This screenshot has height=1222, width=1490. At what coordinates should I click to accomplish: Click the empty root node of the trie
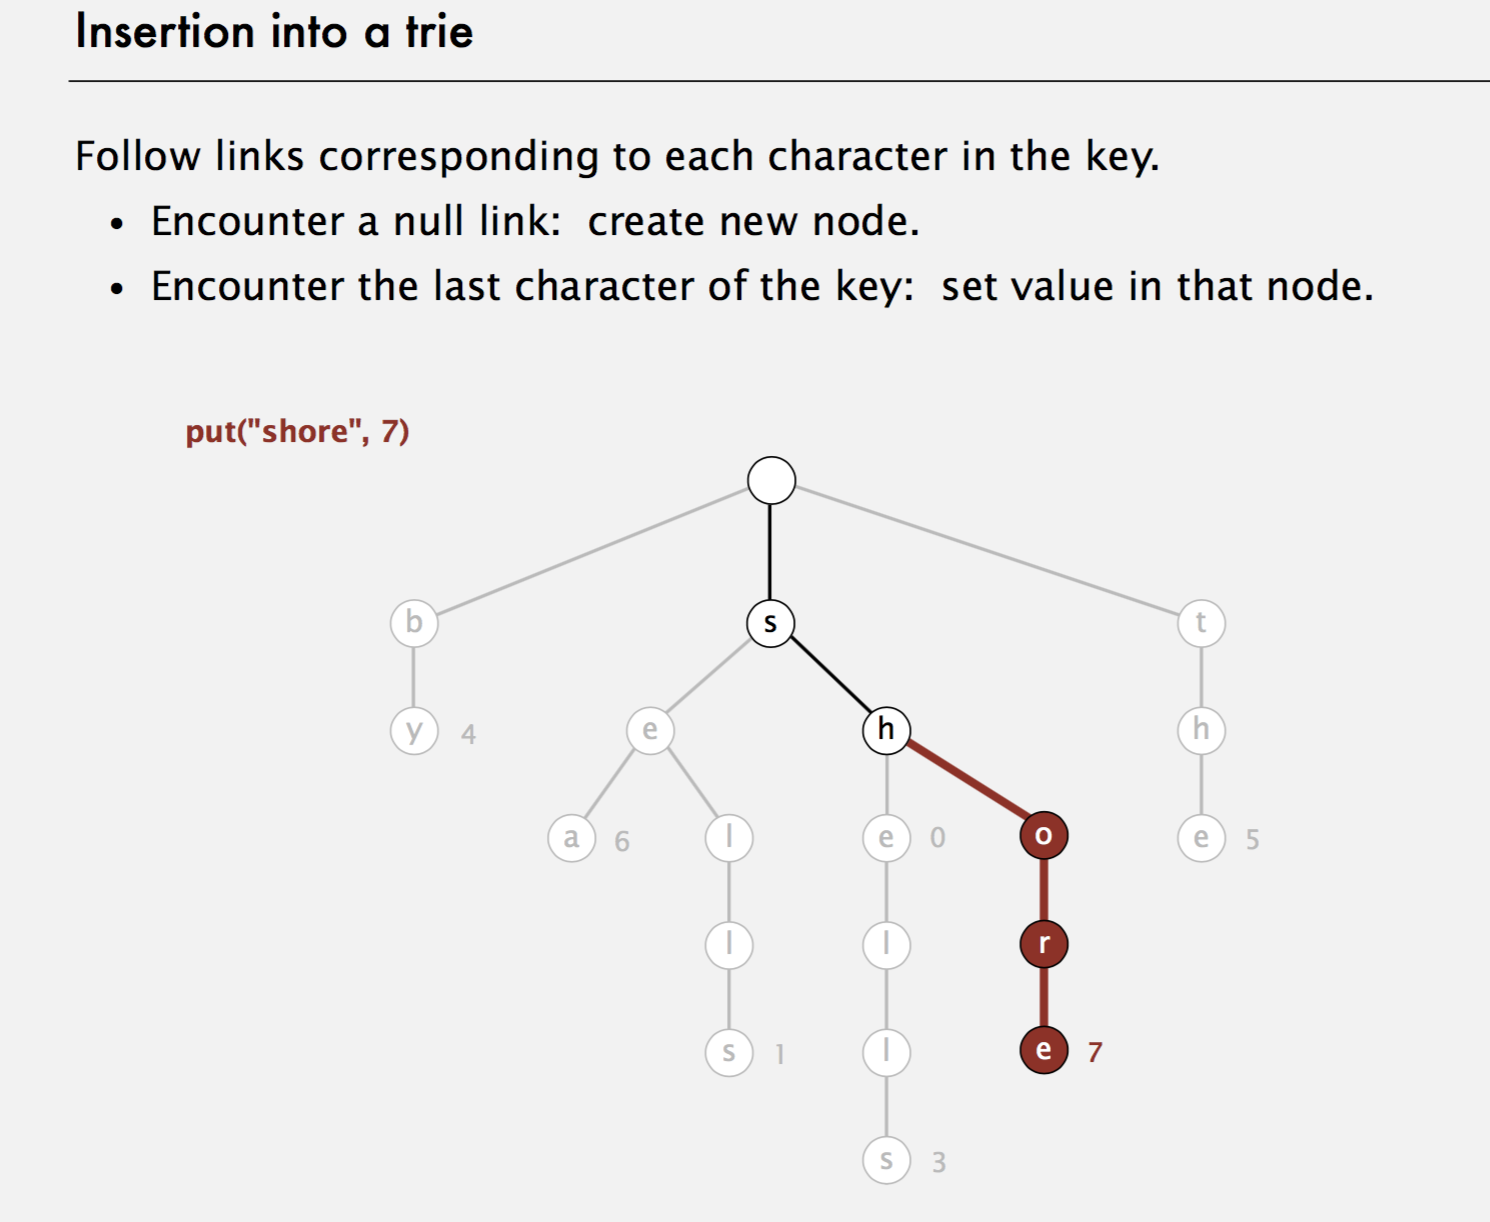coord(771,481)
